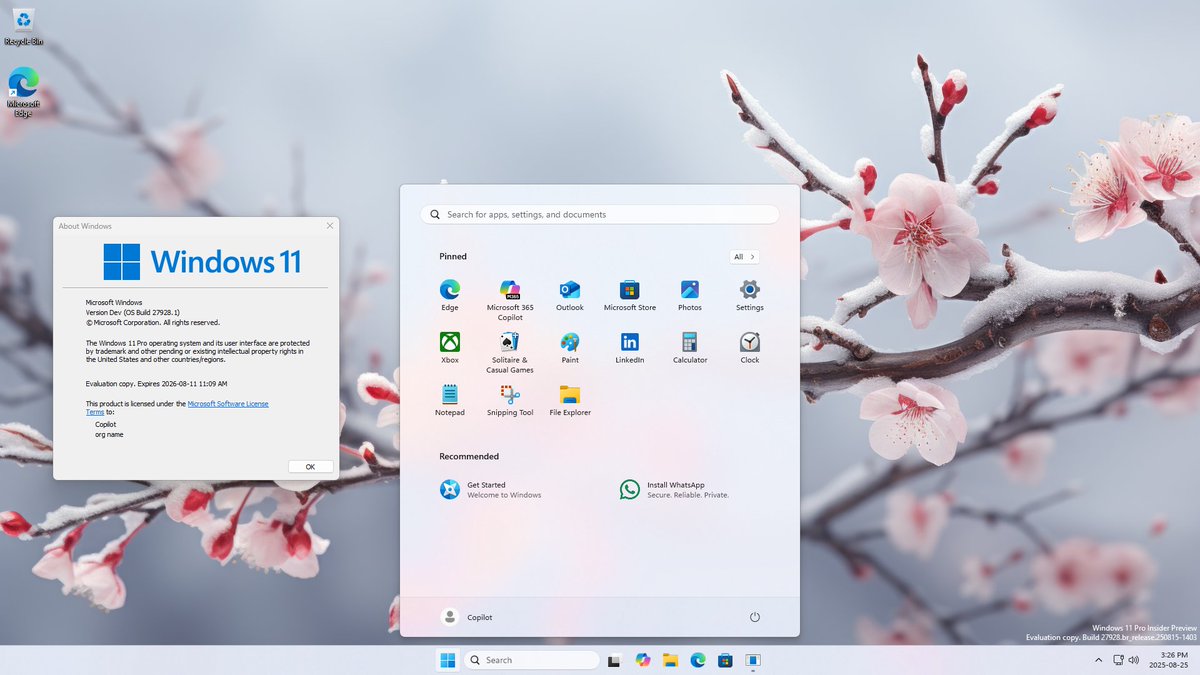This screenshot has height=675, width=1200.
Task: Click the 'Pinned' heading in Start menu
Action: (453, 256)
